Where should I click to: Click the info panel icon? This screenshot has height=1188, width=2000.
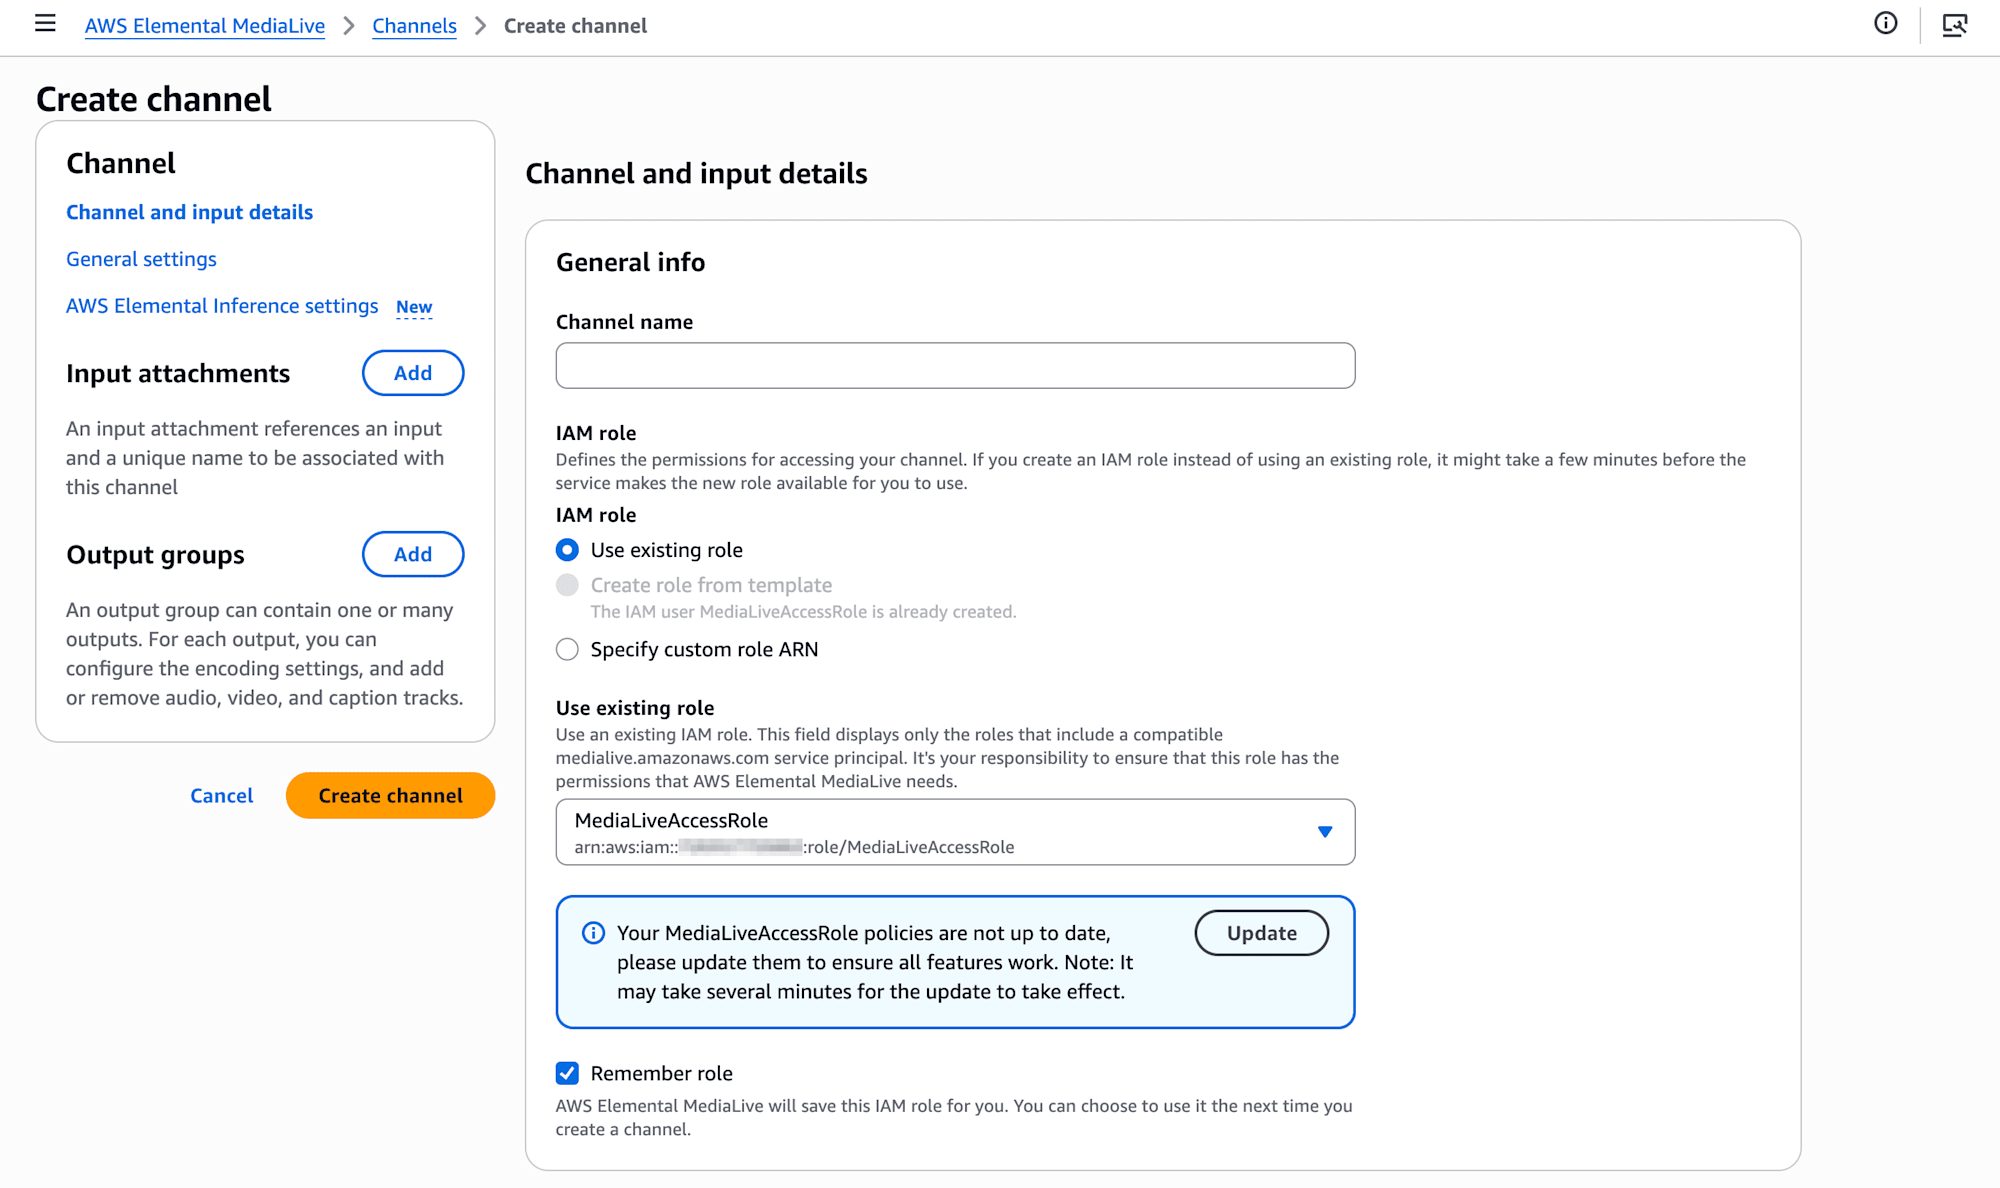(x=1885, y=24)
